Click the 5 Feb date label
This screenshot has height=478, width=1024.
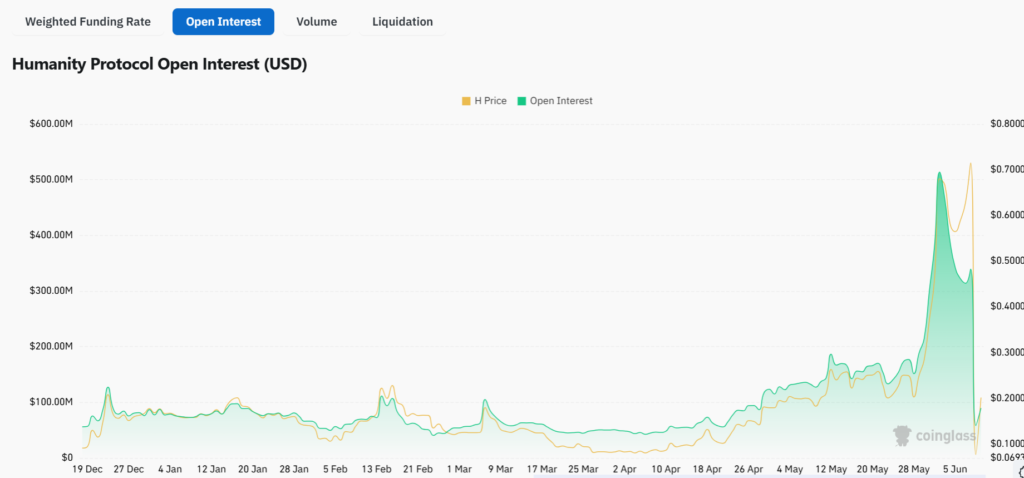pos(335,469)
